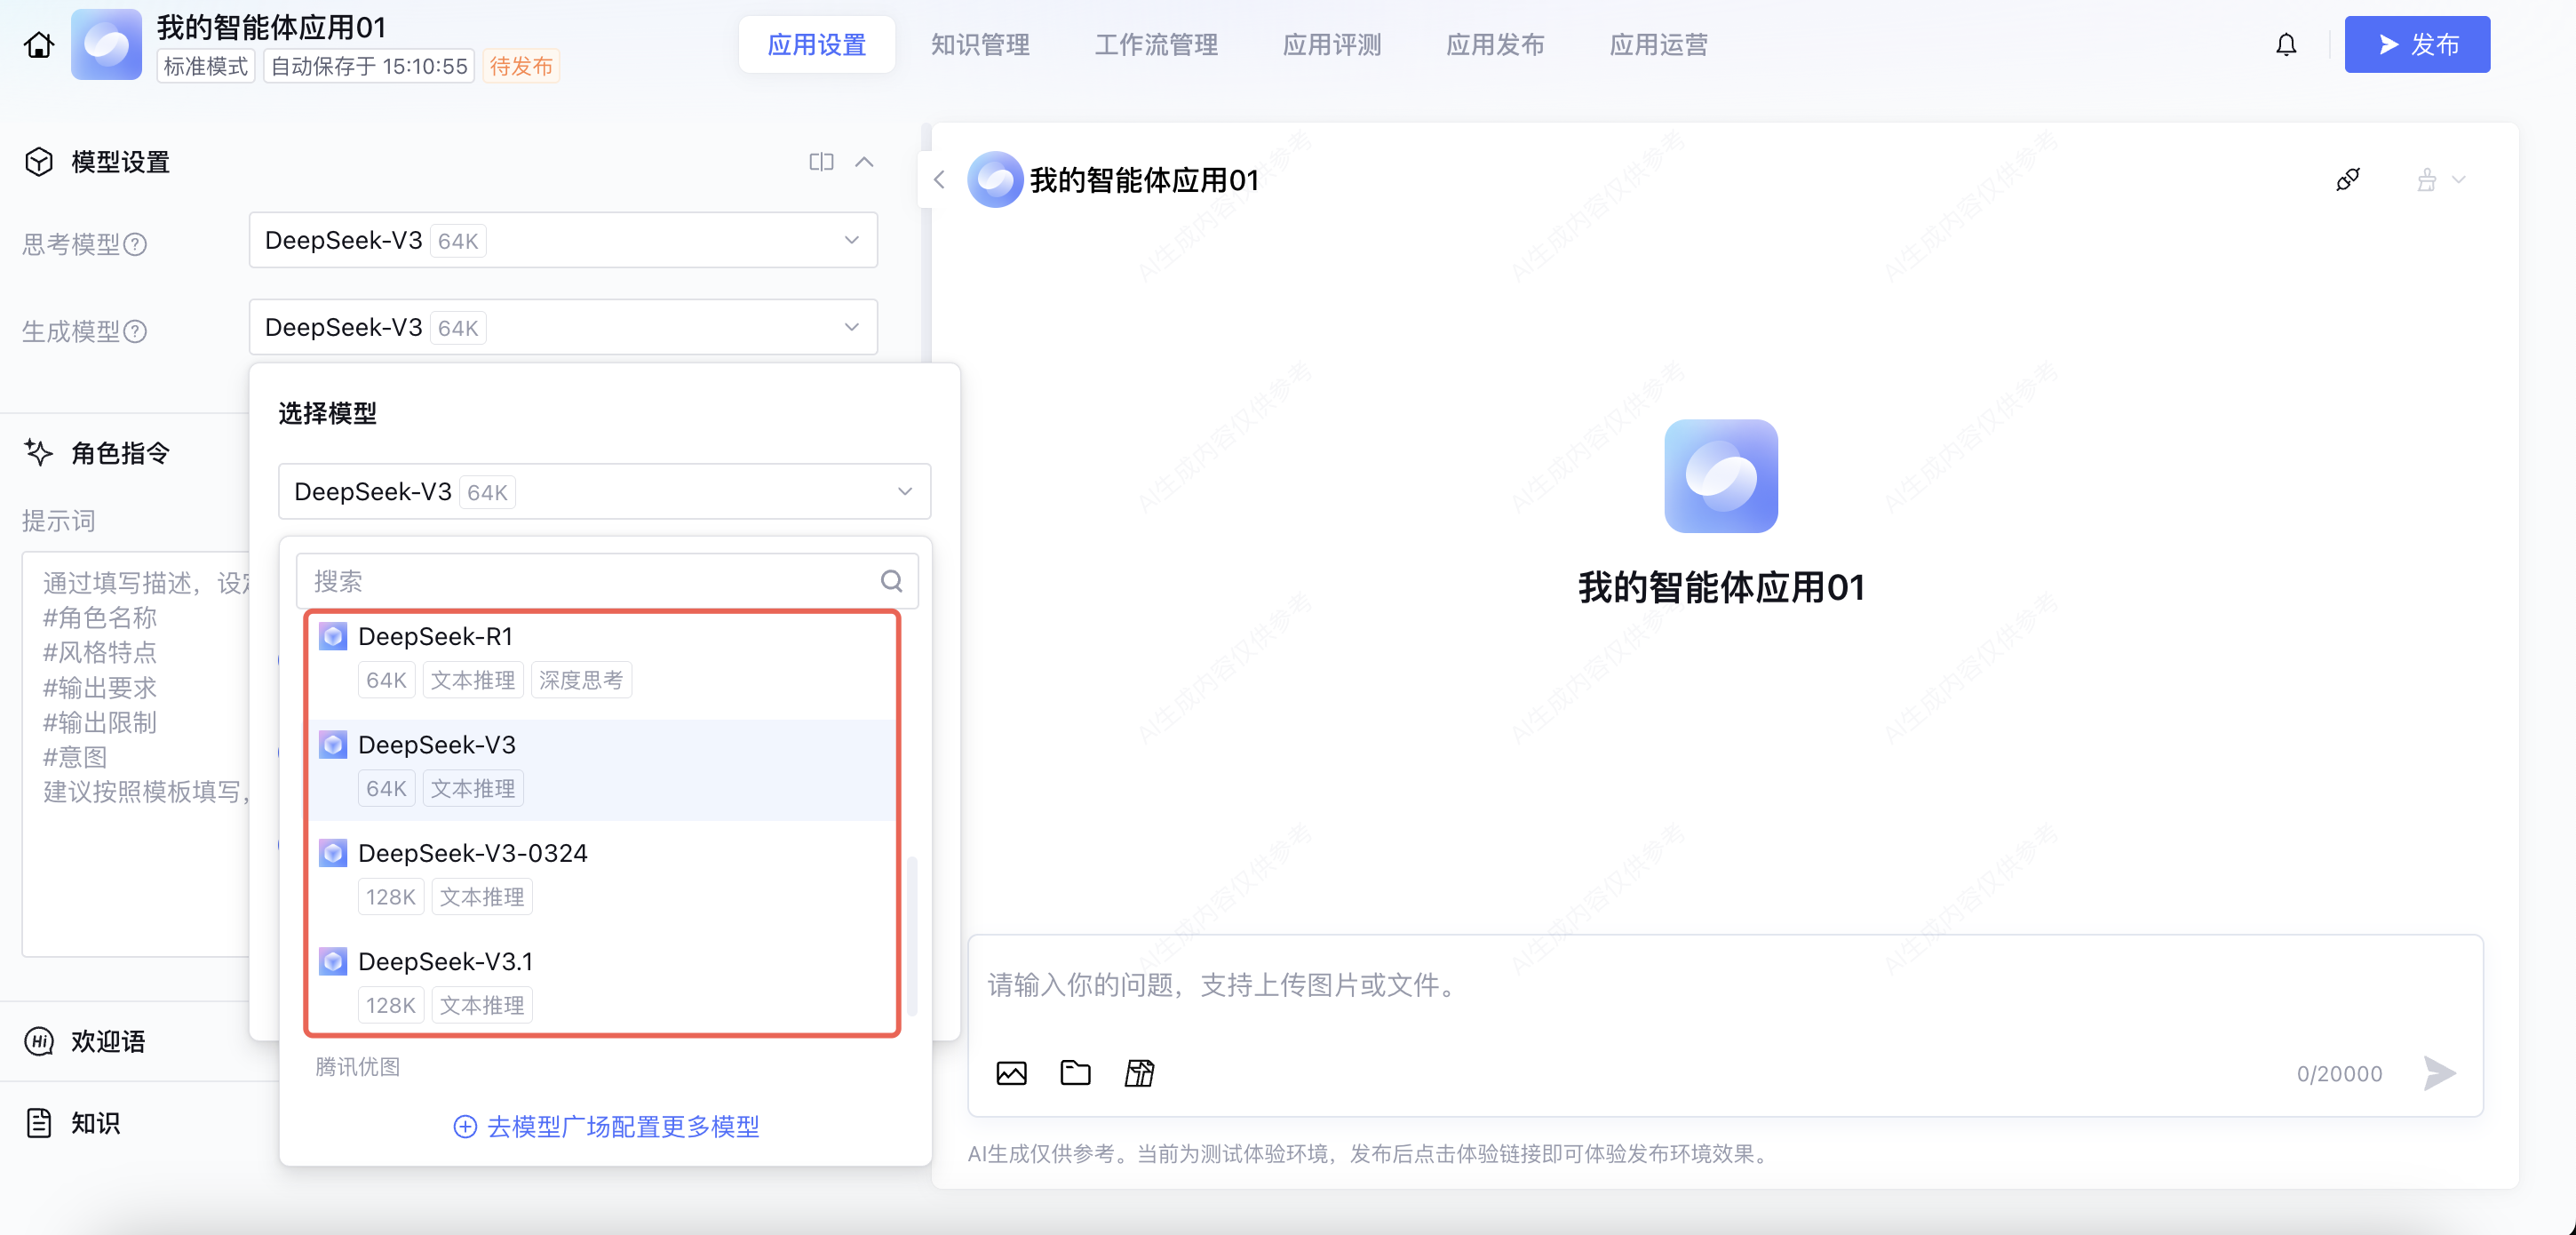This screenshot has height=1235, width=2576.
Task: Open the notification bell
Action: click(2286, 45)
